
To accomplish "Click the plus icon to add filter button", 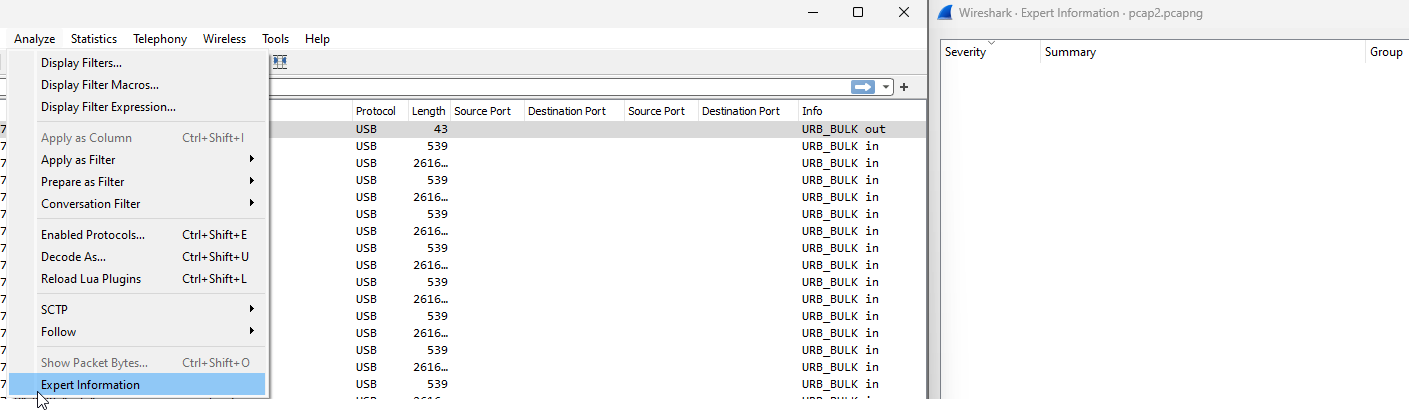I will tap(904, 87).
